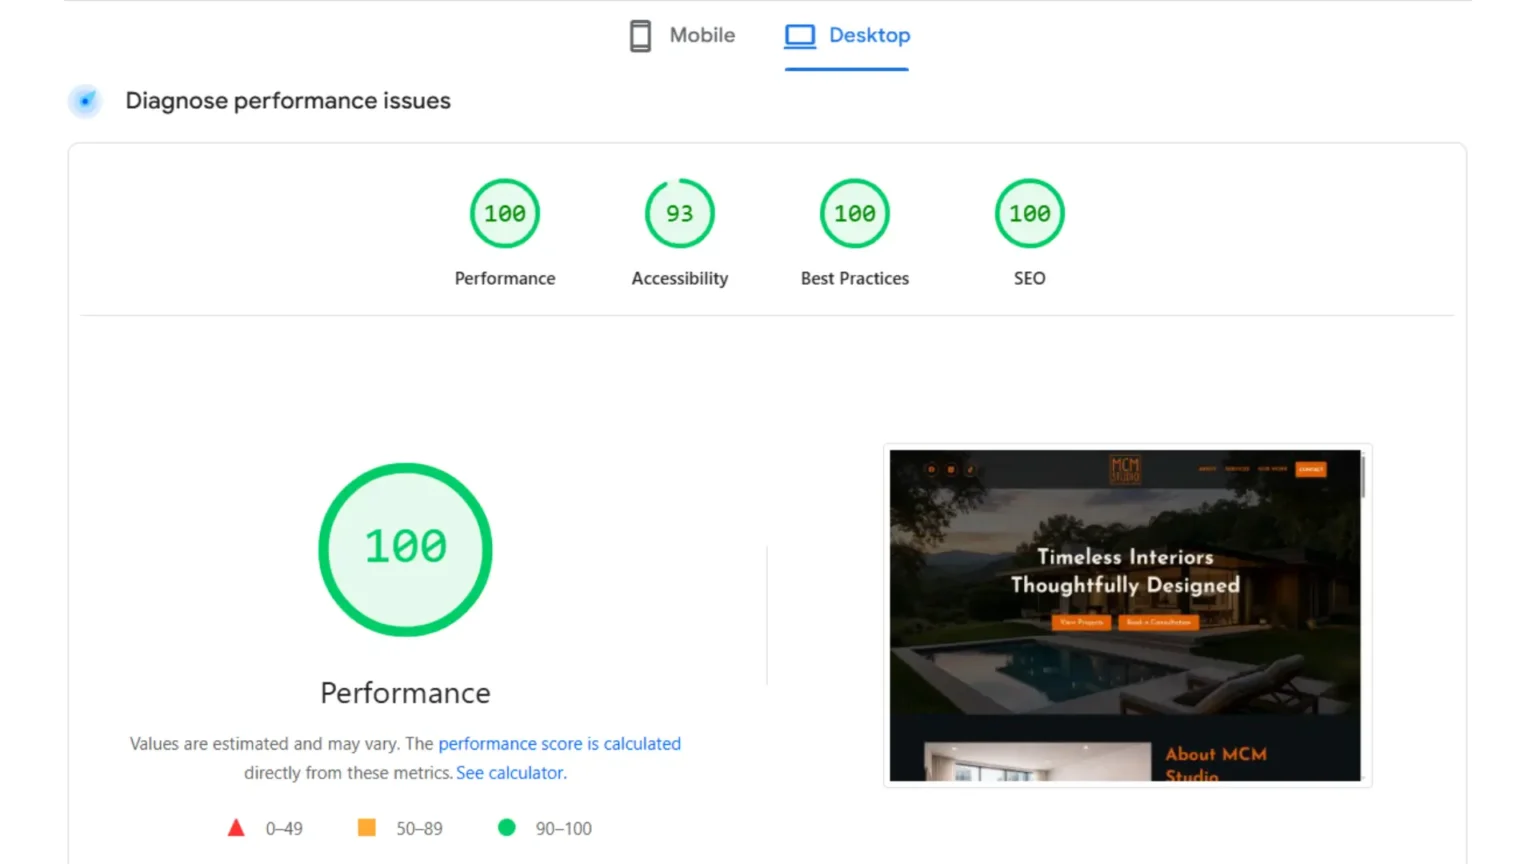Screen dimensions: 1536x864
Task: Click the blue Diagnose performance issues icon
Action: (86, 101)
